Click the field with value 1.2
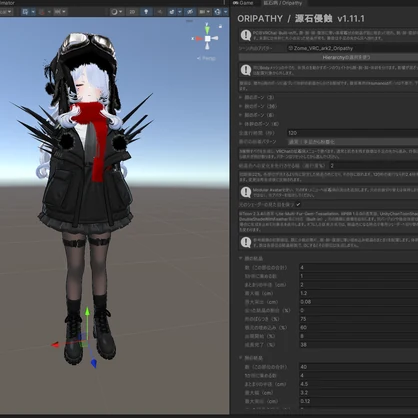 [x=358, y=293]
